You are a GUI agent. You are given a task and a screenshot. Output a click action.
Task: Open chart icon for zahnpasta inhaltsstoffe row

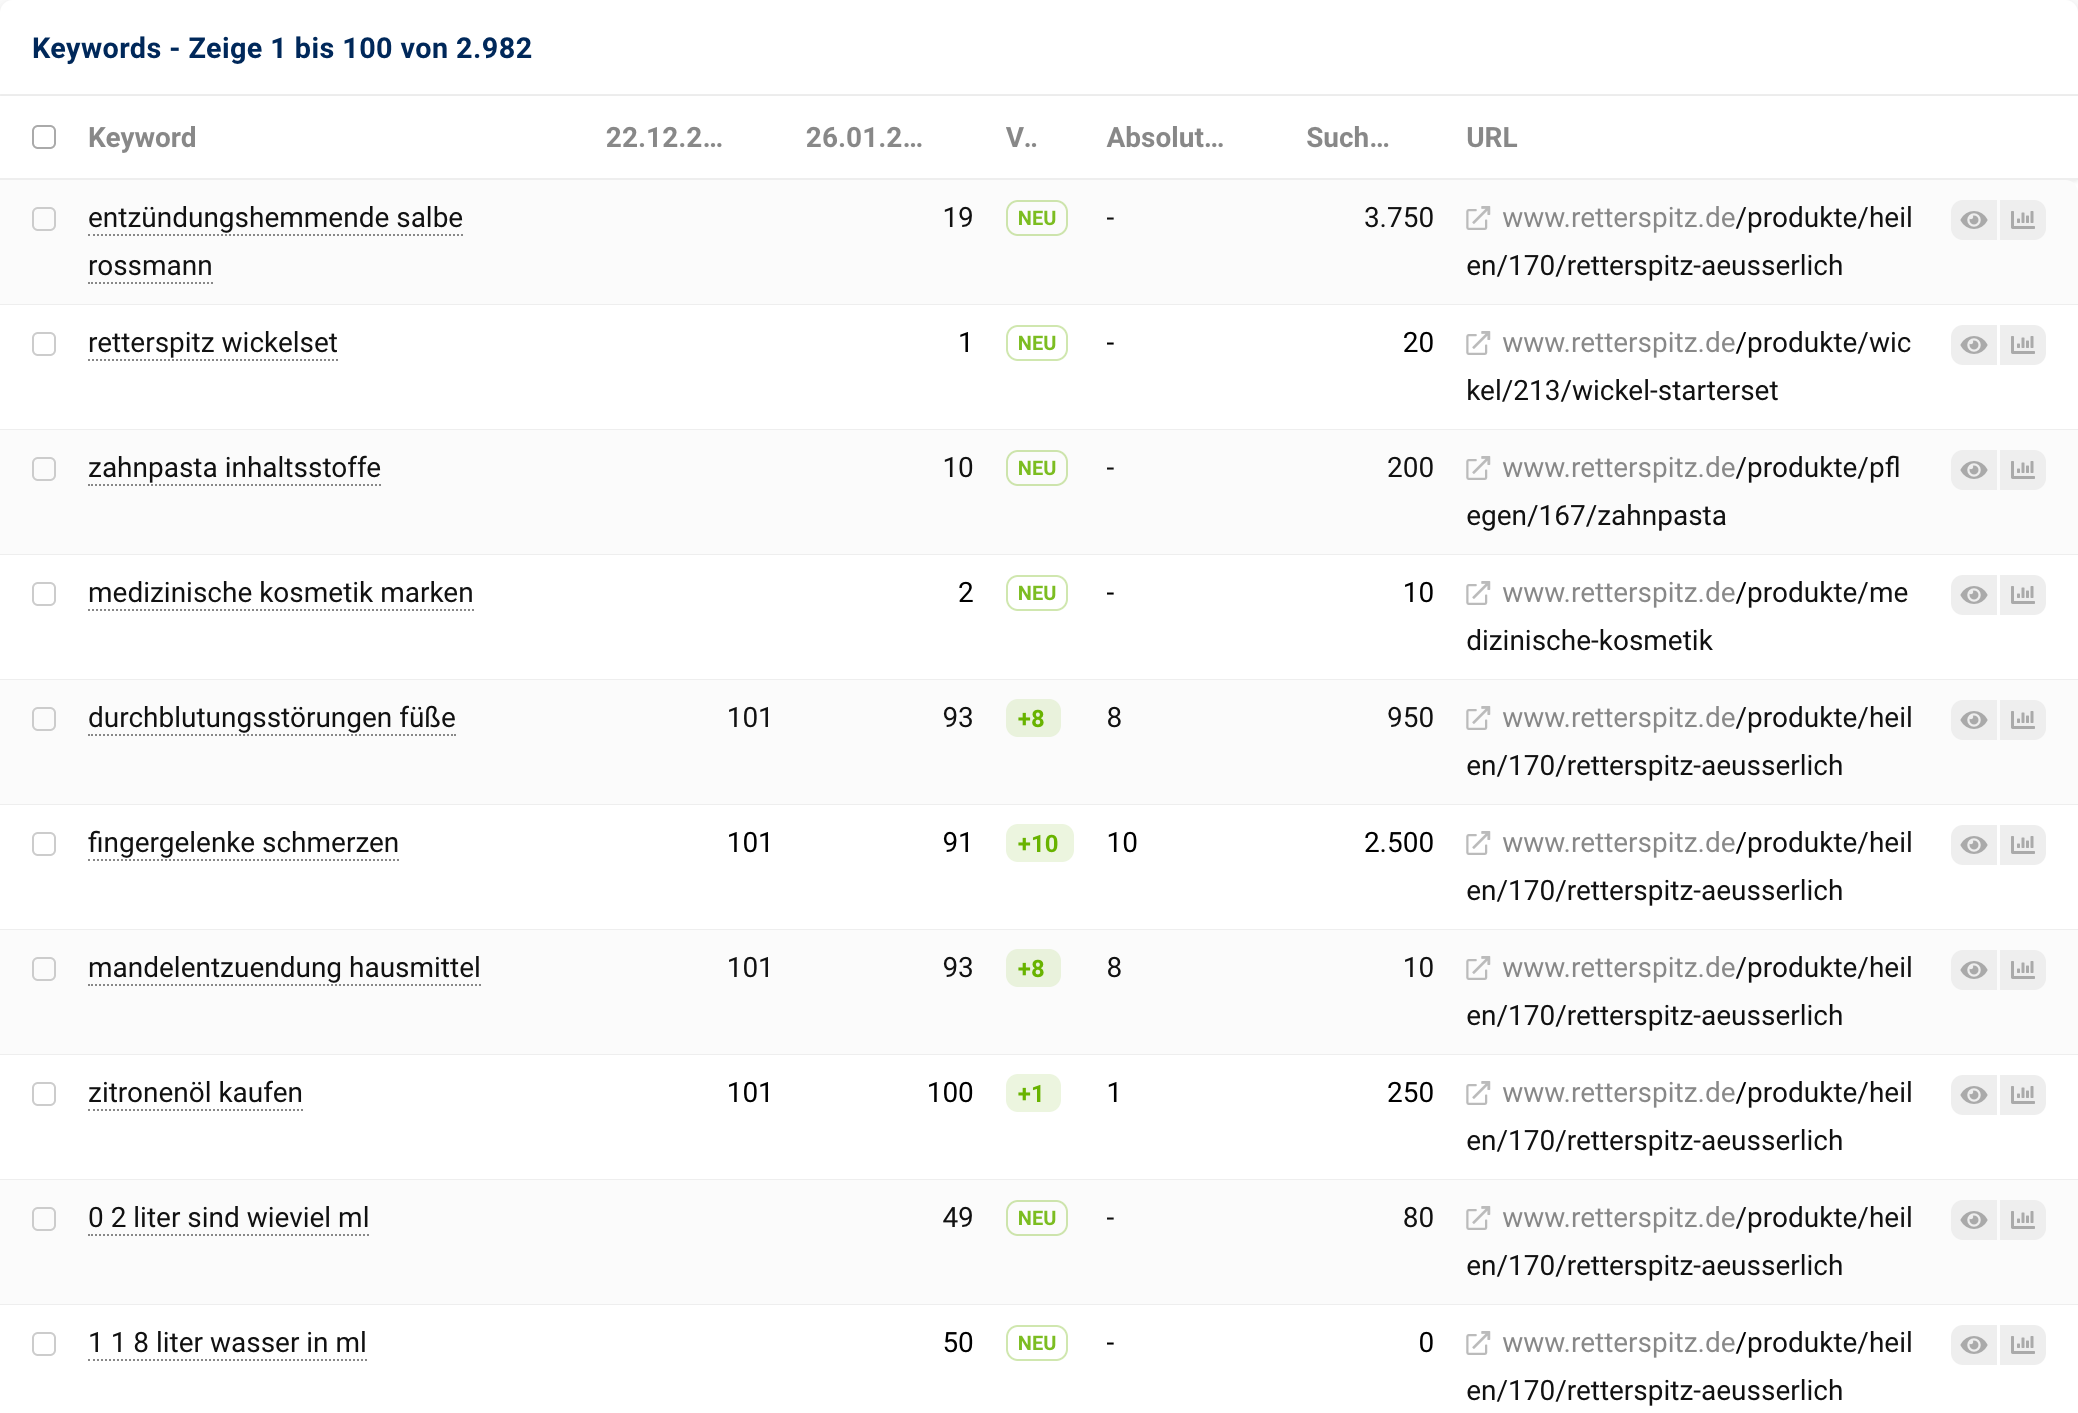tap(2022, 470)
